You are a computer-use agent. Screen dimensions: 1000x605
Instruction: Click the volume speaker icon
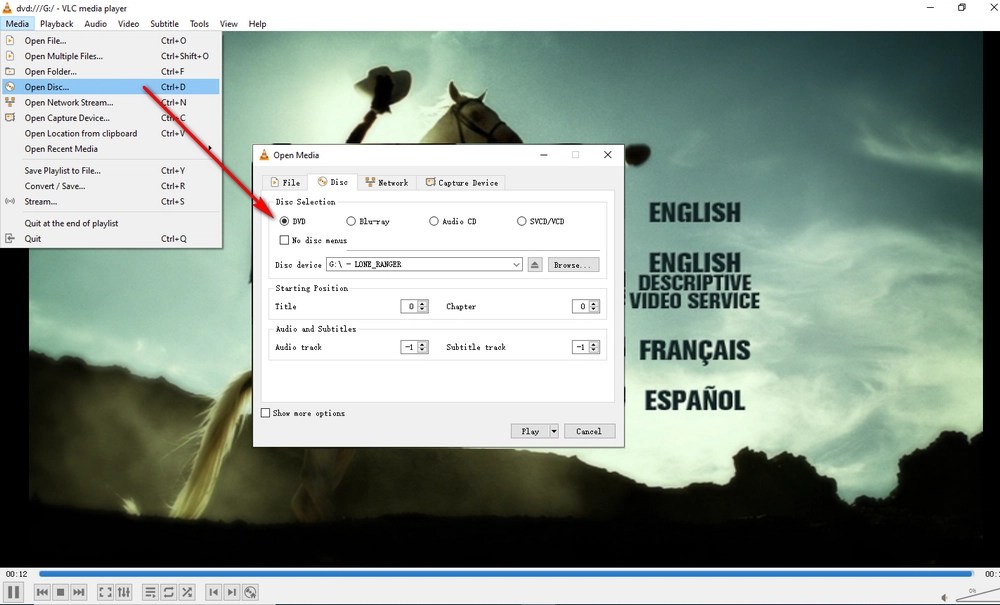945,597
